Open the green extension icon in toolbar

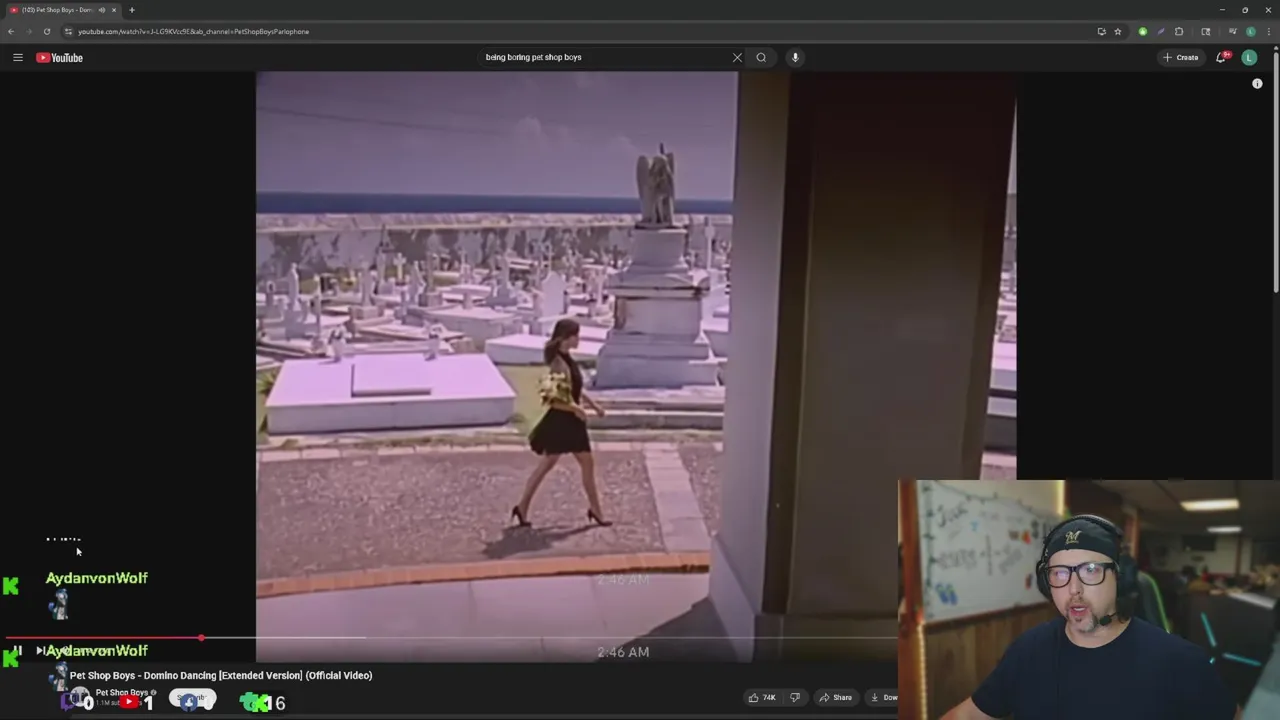(1143, 31)
